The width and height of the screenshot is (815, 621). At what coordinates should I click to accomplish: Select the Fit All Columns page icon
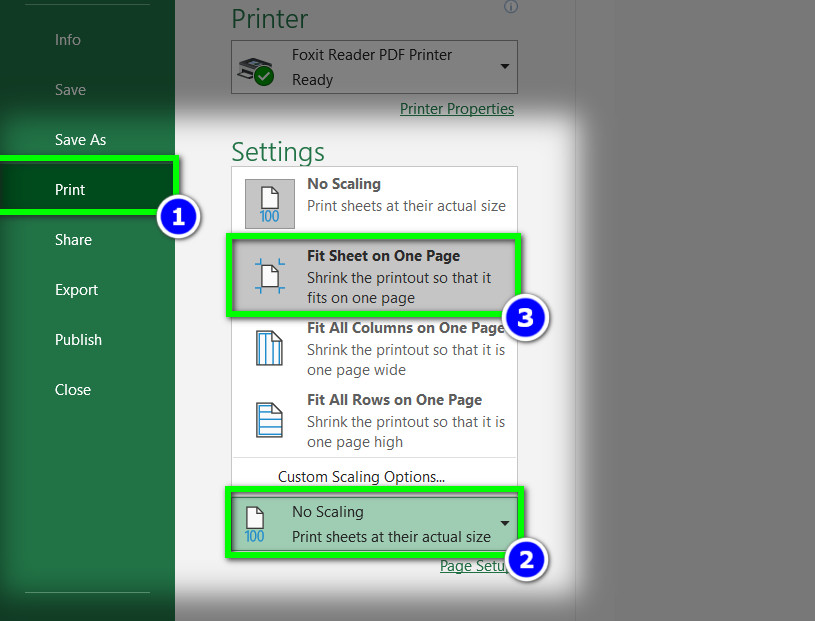pos(270,347)
